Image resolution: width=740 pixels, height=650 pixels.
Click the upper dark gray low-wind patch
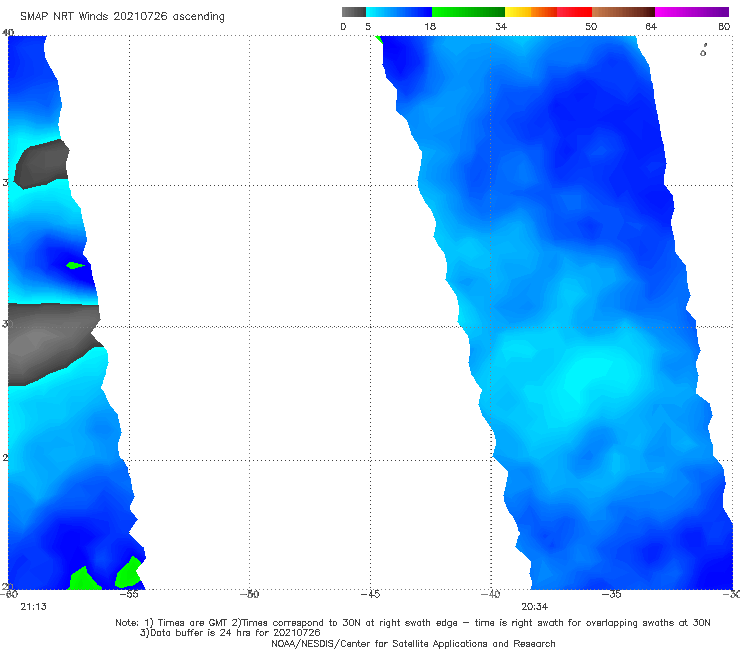[42, 164]
